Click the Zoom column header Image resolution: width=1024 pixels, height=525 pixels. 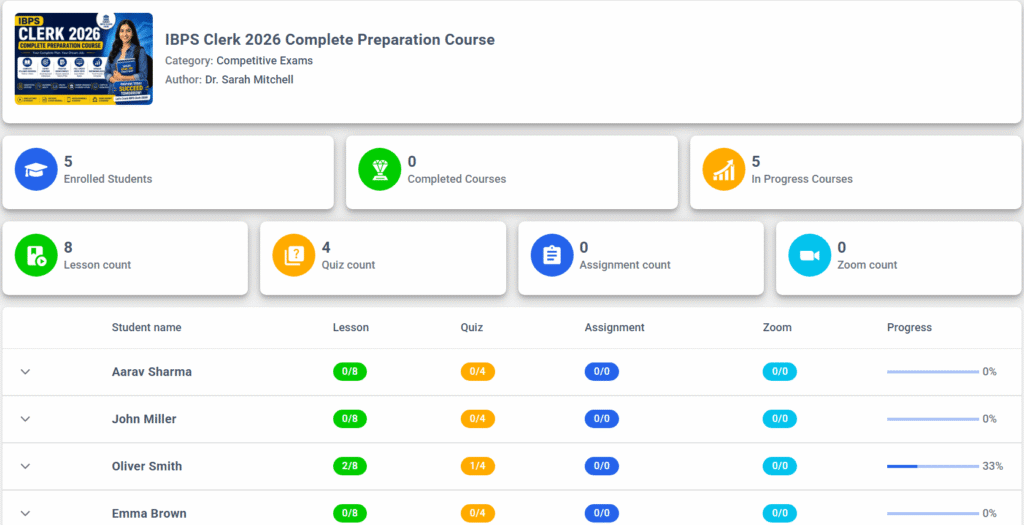pos(777,327)
